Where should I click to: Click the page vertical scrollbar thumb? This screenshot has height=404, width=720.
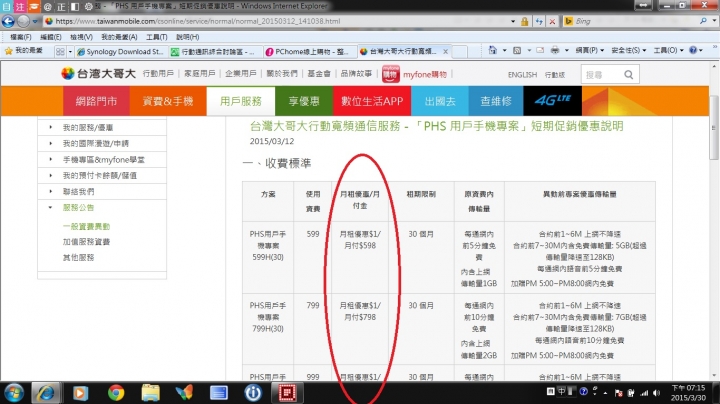click(714, 127)
